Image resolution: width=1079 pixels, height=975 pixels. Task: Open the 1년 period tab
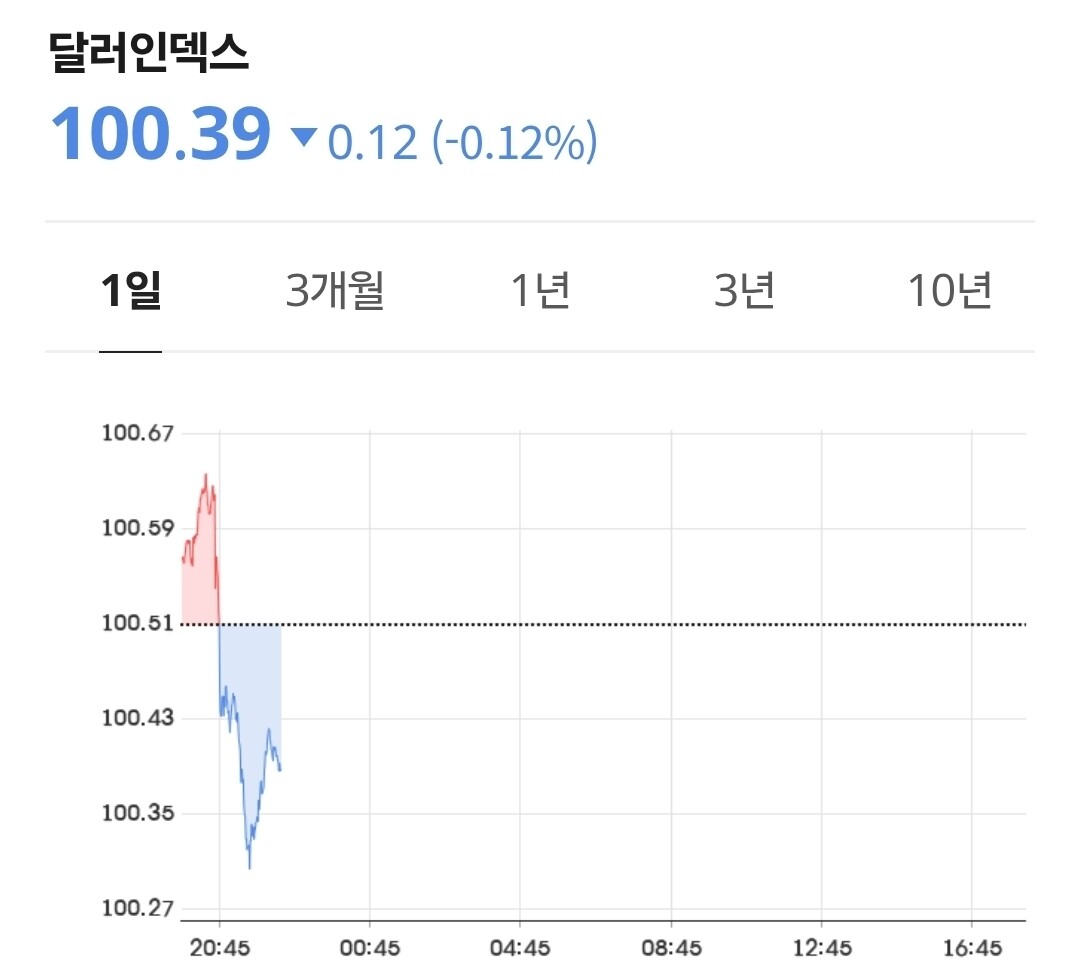[x=540, y=291]
